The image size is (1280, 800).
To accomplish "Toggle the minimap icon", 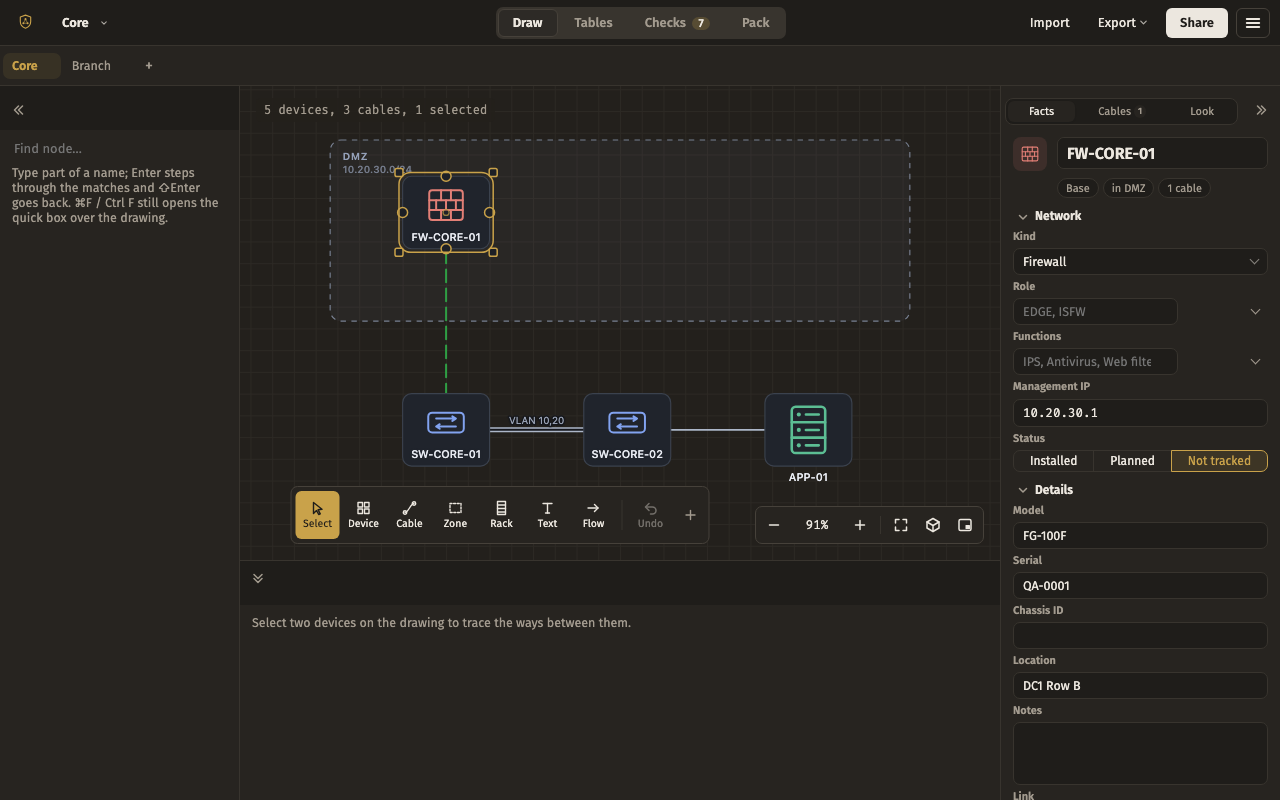I will [x=965, y=525].
